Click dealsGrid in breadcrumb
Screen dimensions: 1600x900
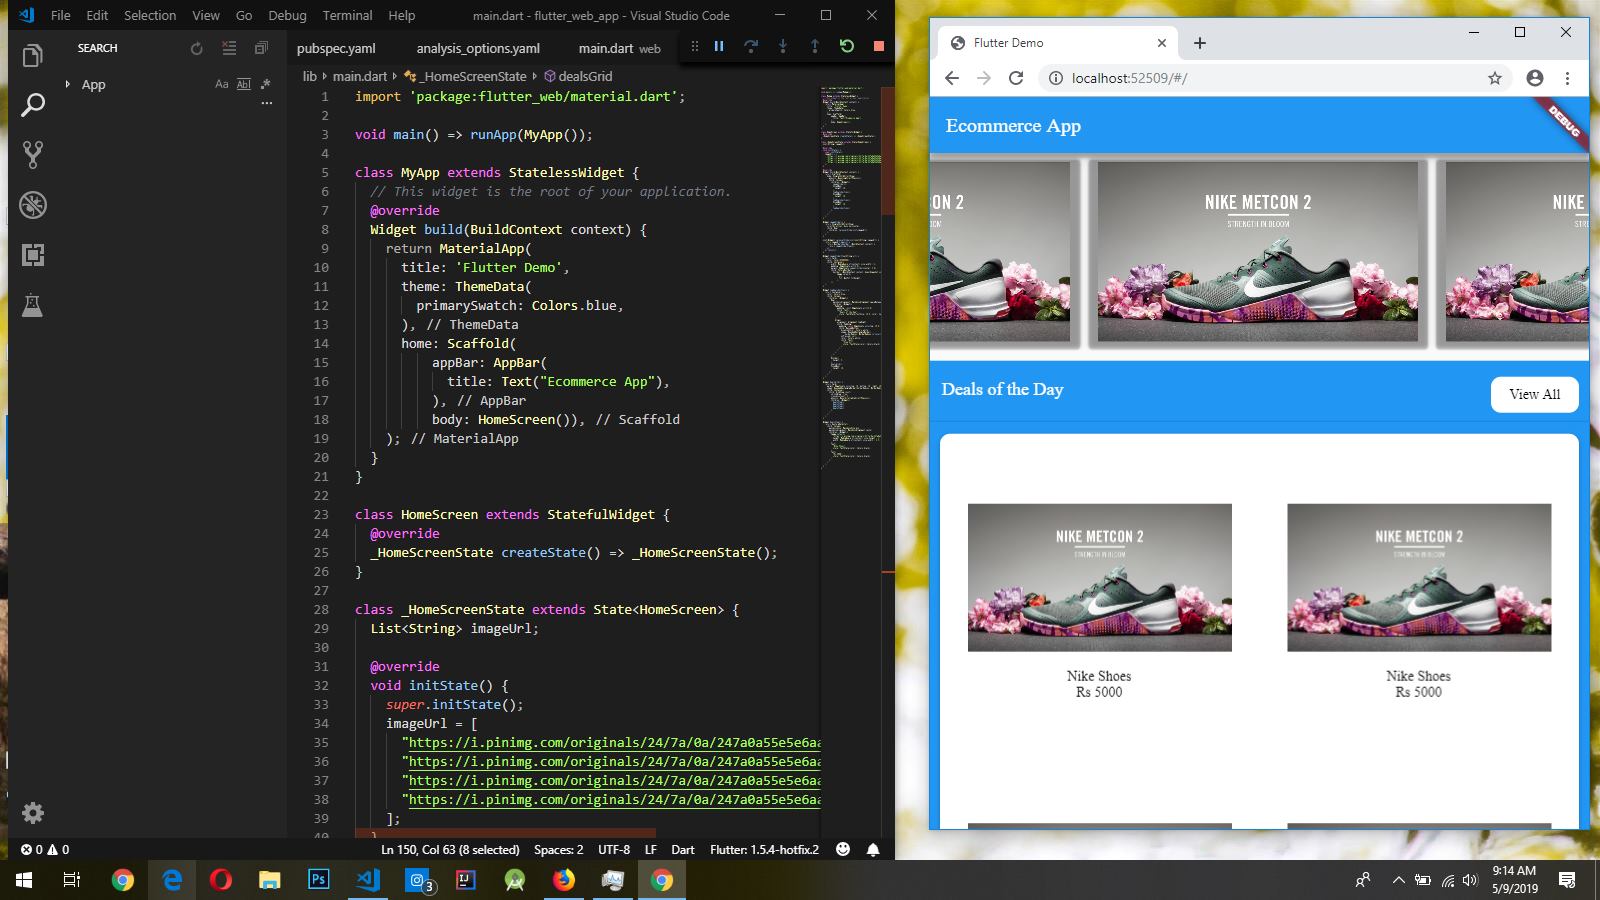(x=578, y=76)
